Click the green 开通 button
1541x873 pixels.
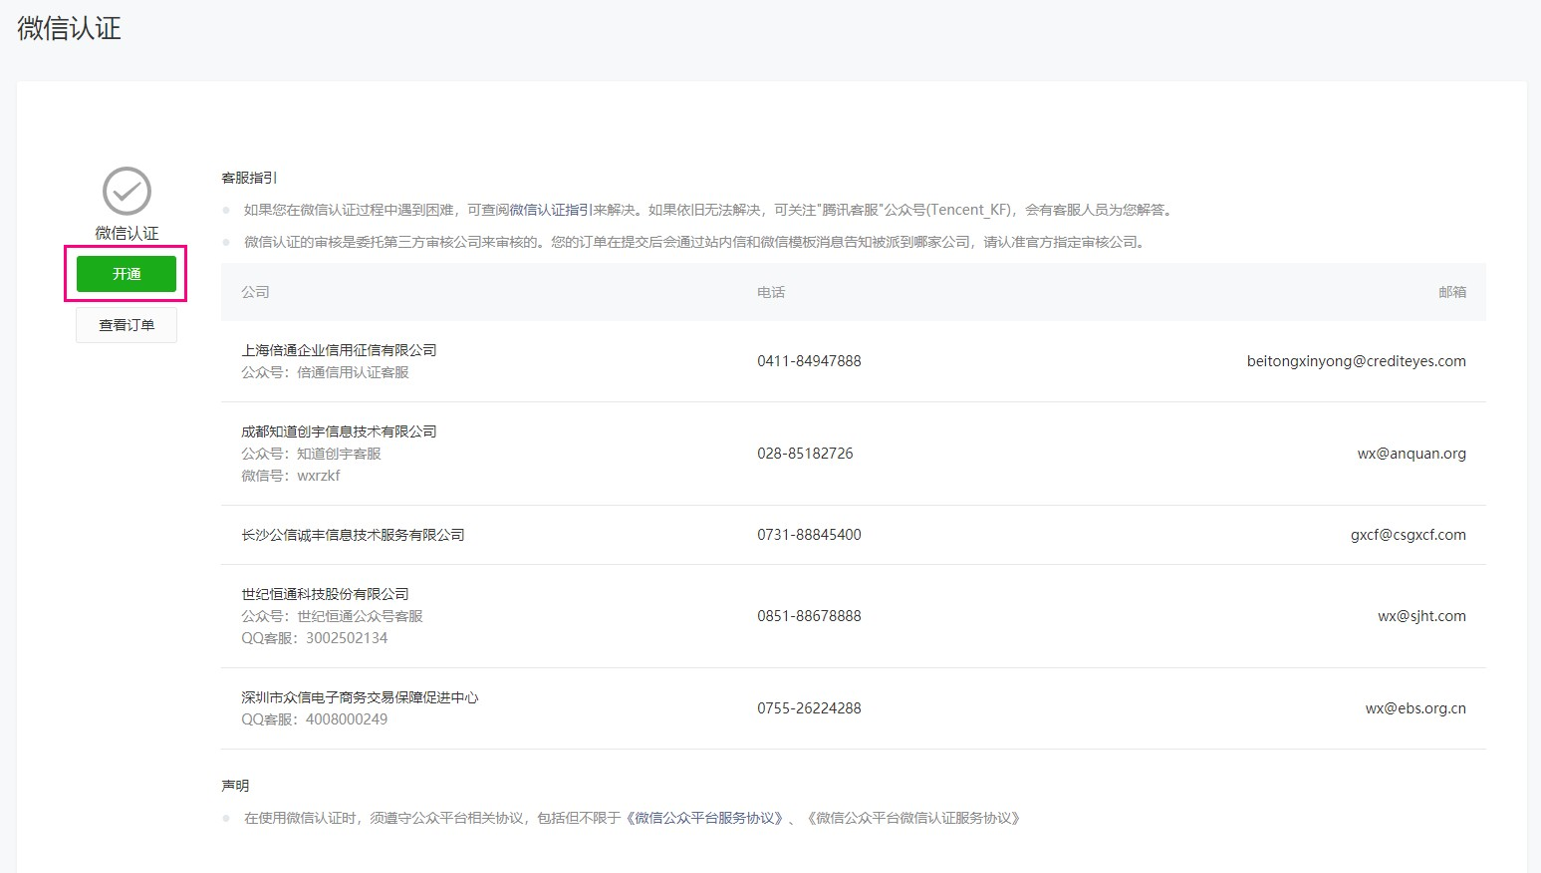(x=126, y=274)
